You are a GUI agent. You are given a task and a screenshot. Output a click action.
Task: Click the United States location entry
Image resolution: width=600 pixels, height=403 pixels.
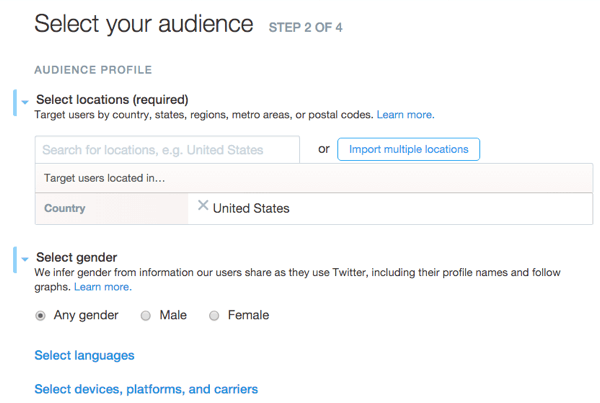pos(251,209)
